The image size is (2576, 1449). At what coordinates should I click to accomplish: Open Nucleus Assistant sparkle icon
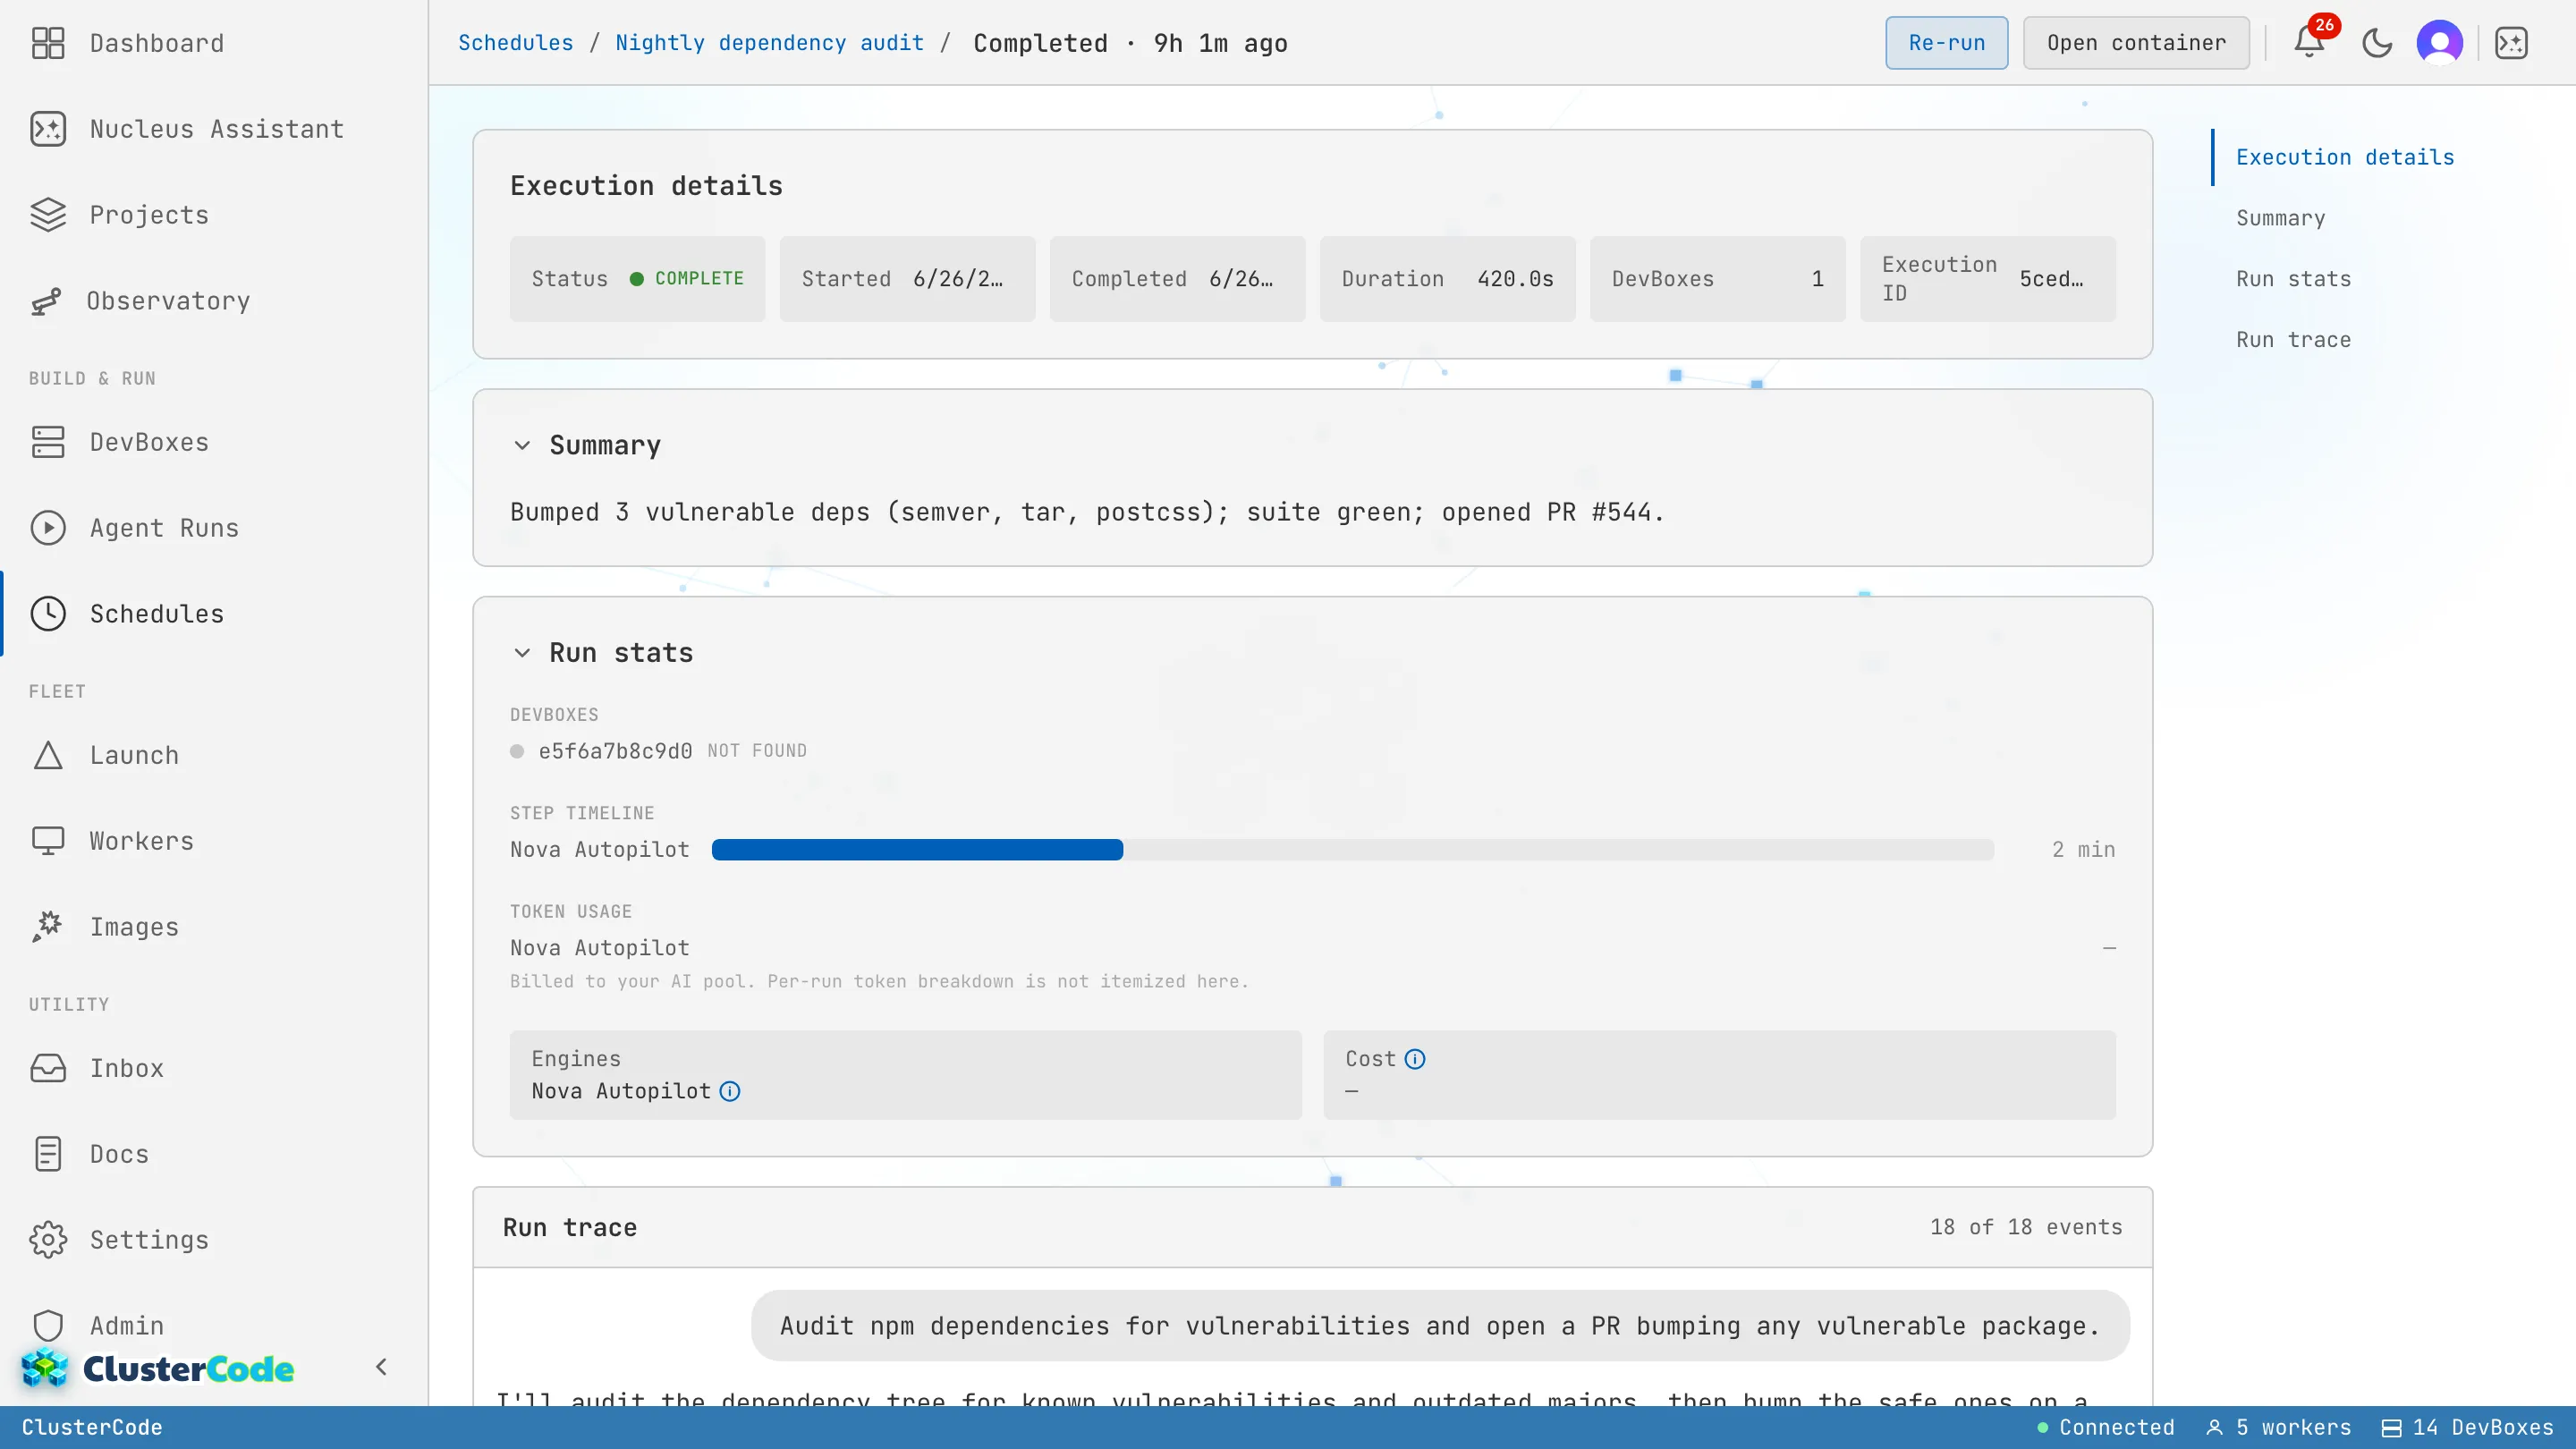pyautogui.click(x=48, y=129)
